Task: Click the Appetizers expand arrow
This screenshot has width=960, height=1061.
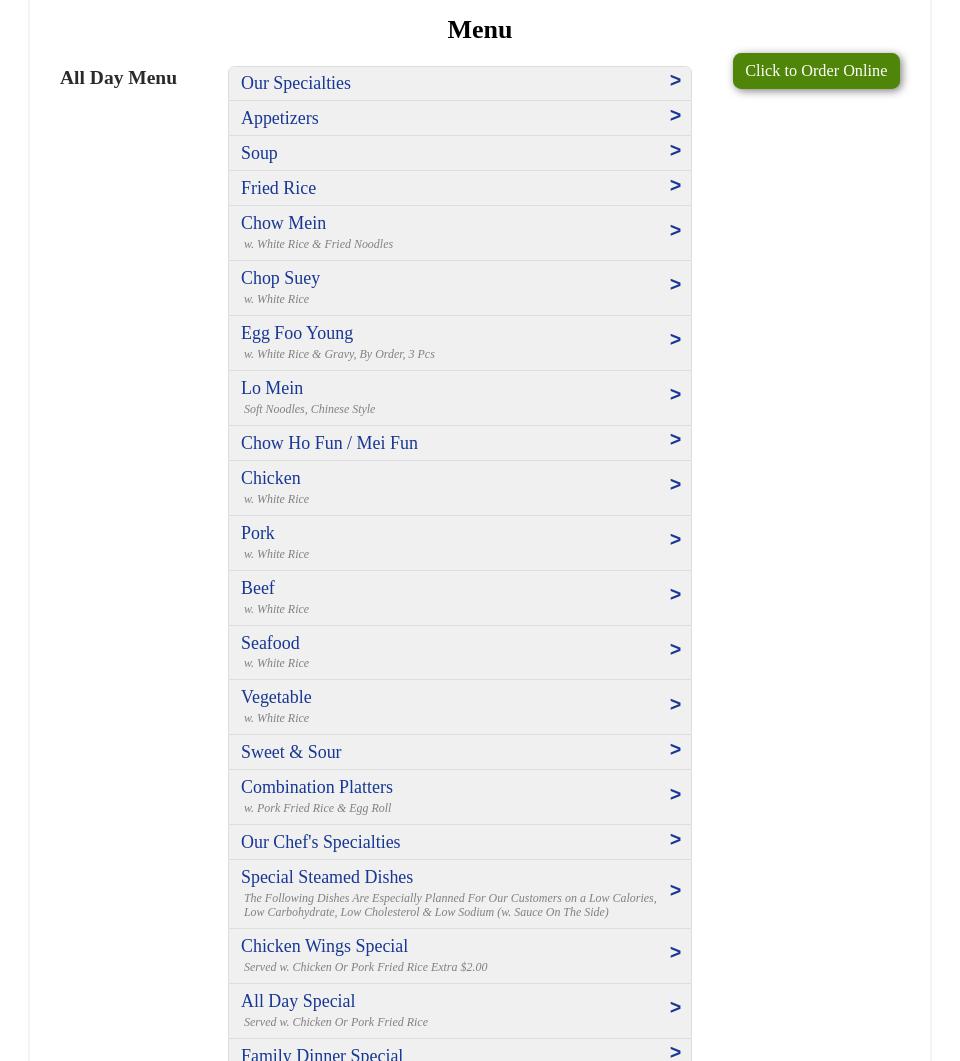Action: click(x=675, y=115)
